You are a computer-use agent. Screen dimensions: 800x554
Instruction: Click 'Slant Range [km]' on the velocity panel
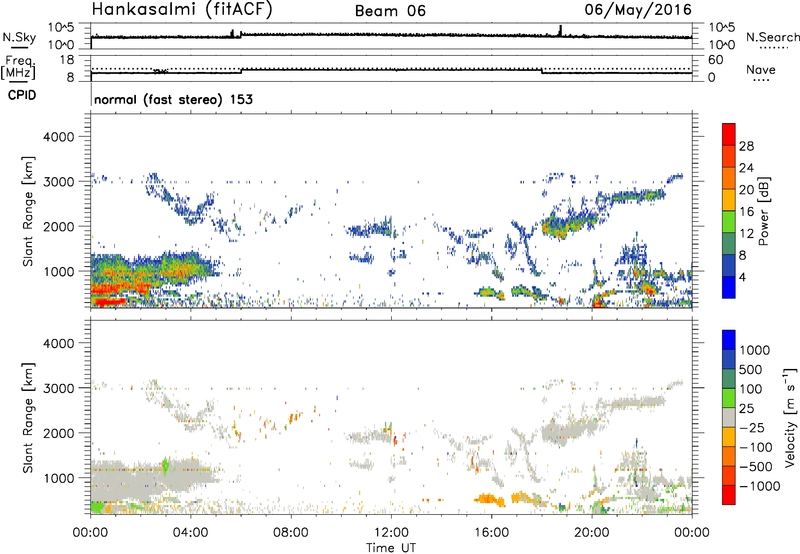click(28, 418)
